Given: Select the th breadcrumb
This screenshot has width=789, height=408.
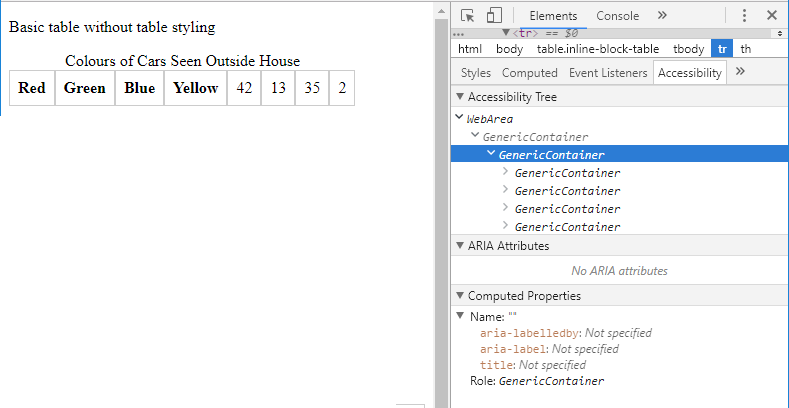Looking at the screenshot, I should pos(746,49).
